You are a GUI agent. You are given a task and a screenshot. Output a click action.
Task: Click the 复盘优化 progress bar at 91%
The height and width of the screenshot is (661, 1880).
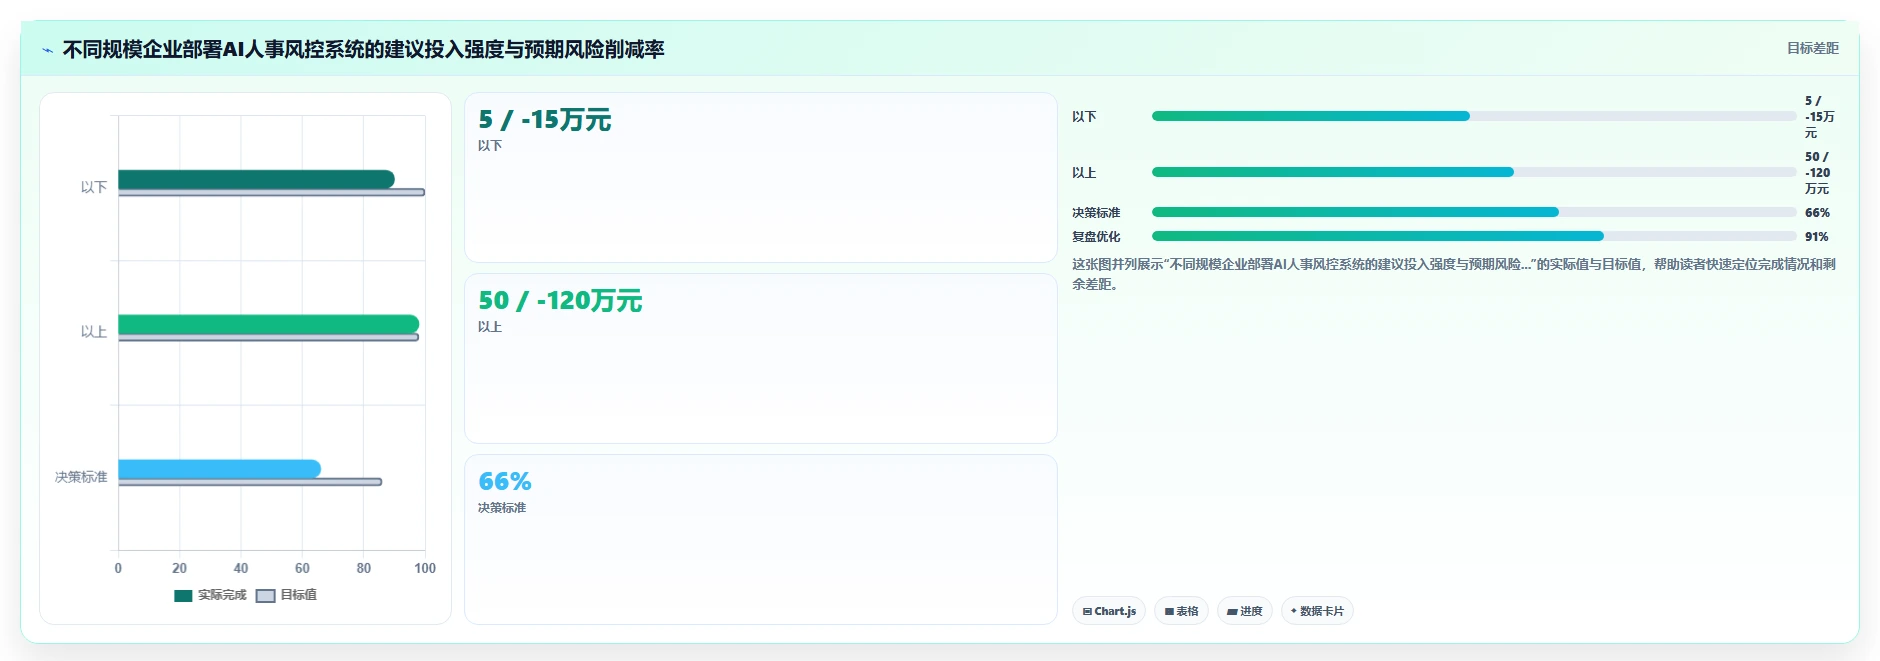click(x=1474, y=236)
